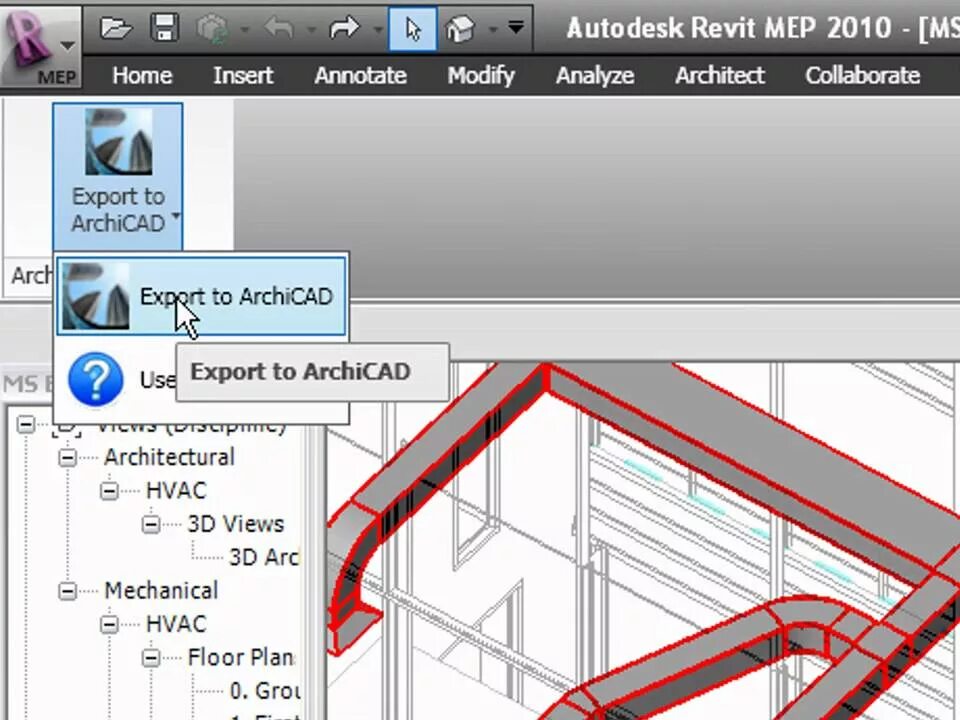Select the Architectural tree item

tap(170, 457)
